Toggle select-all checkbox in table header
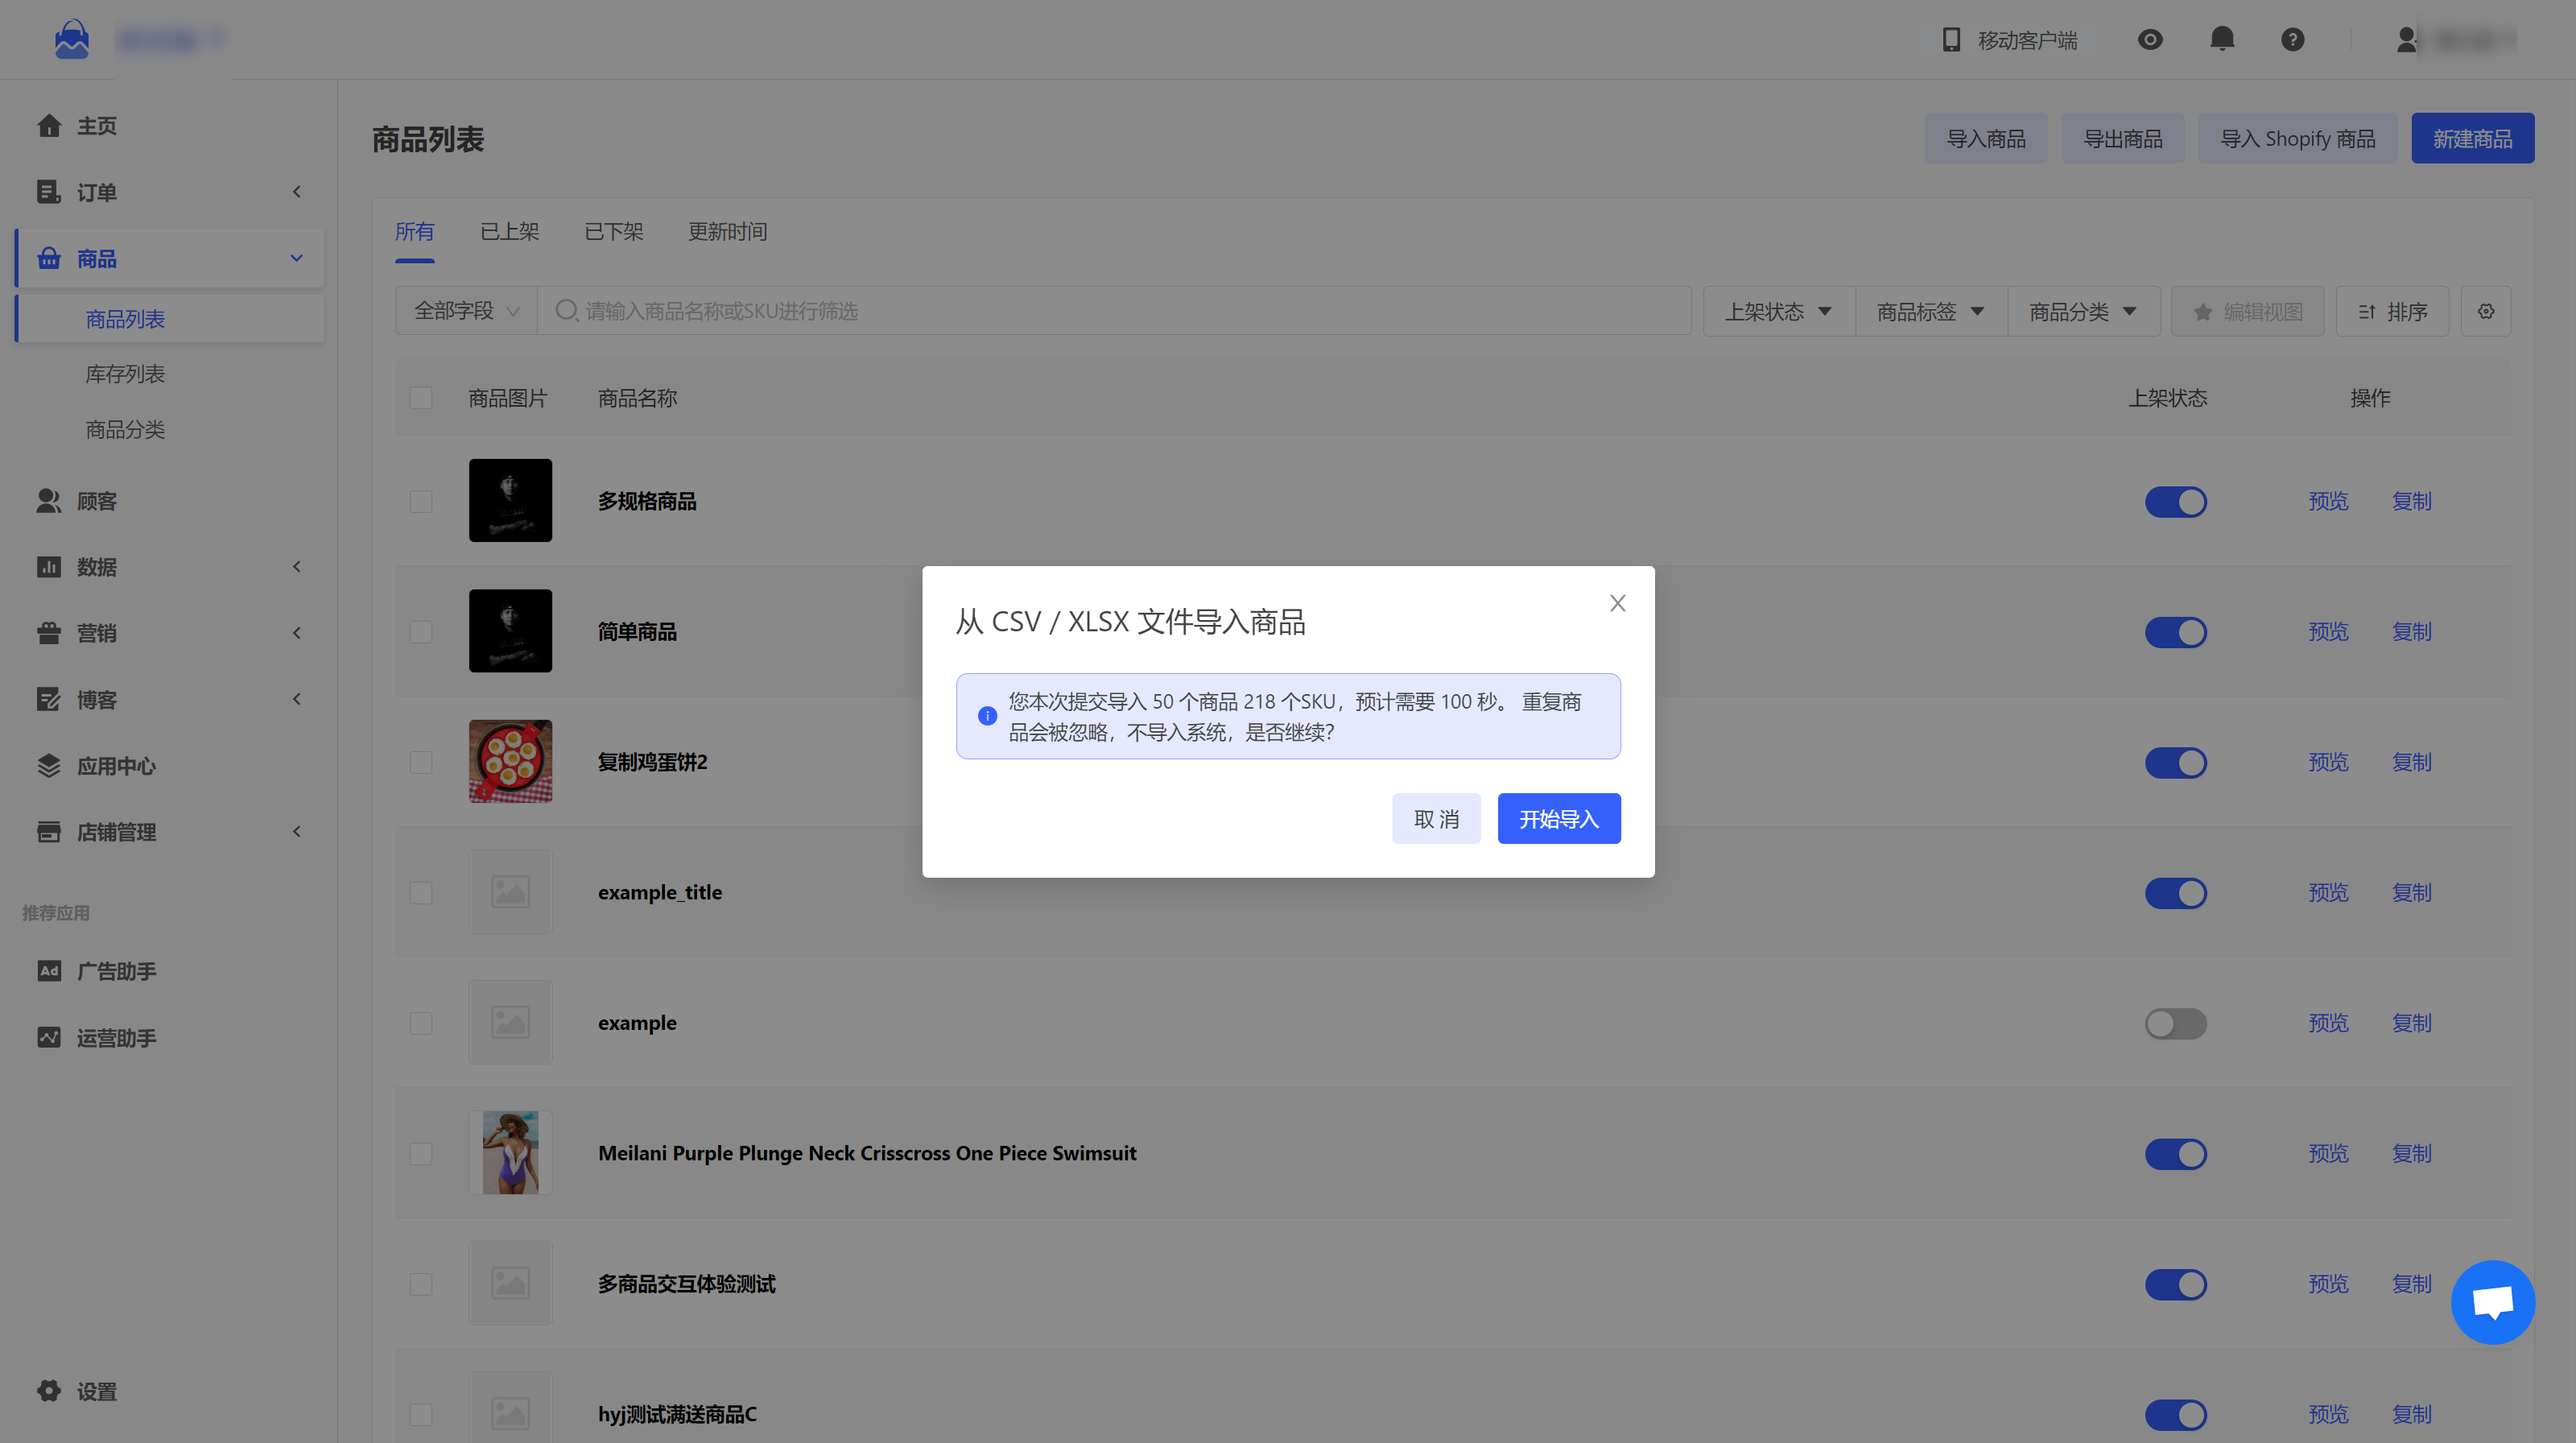Image resolution: width=2576 pixels, height=1443 pixels. click(x=421, y=398)
